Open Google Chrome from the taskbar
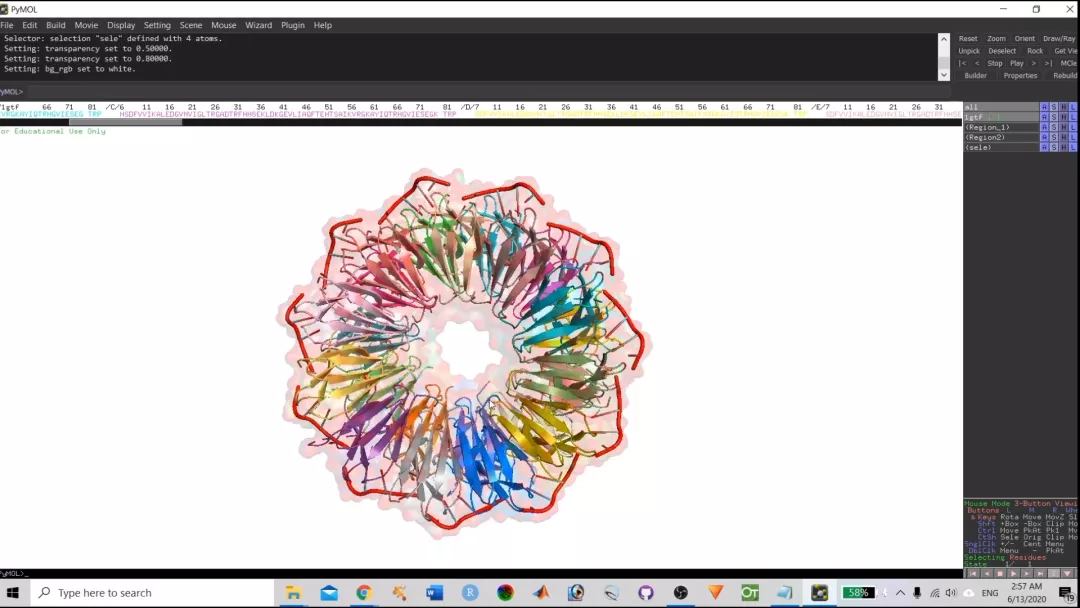The image size is (1080, 608). coord(364,593)
